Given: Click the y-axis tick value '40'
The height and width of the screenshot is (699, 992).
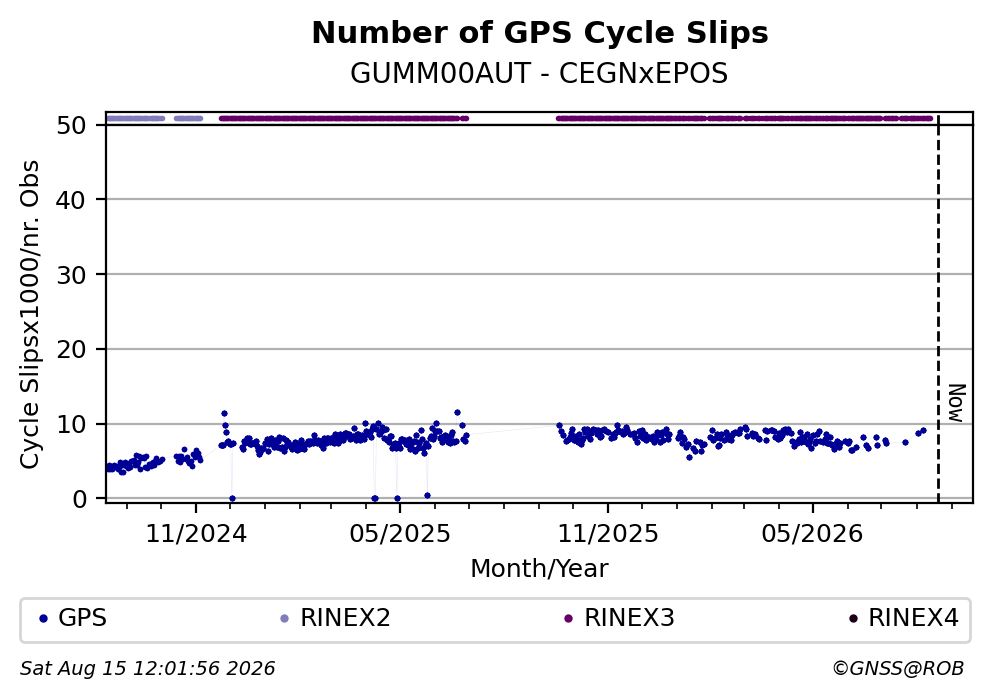Looking at the screenshot, I should [71, 200].
